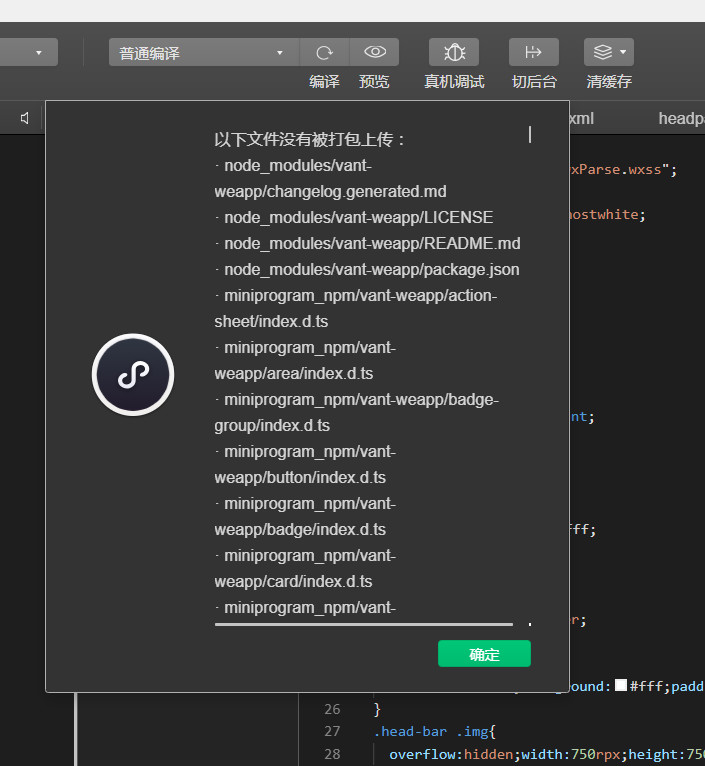This screenshot has width=705, height=766.
Task: Click the badge-group/index.d.ts entry
Action: coord(357,413)
